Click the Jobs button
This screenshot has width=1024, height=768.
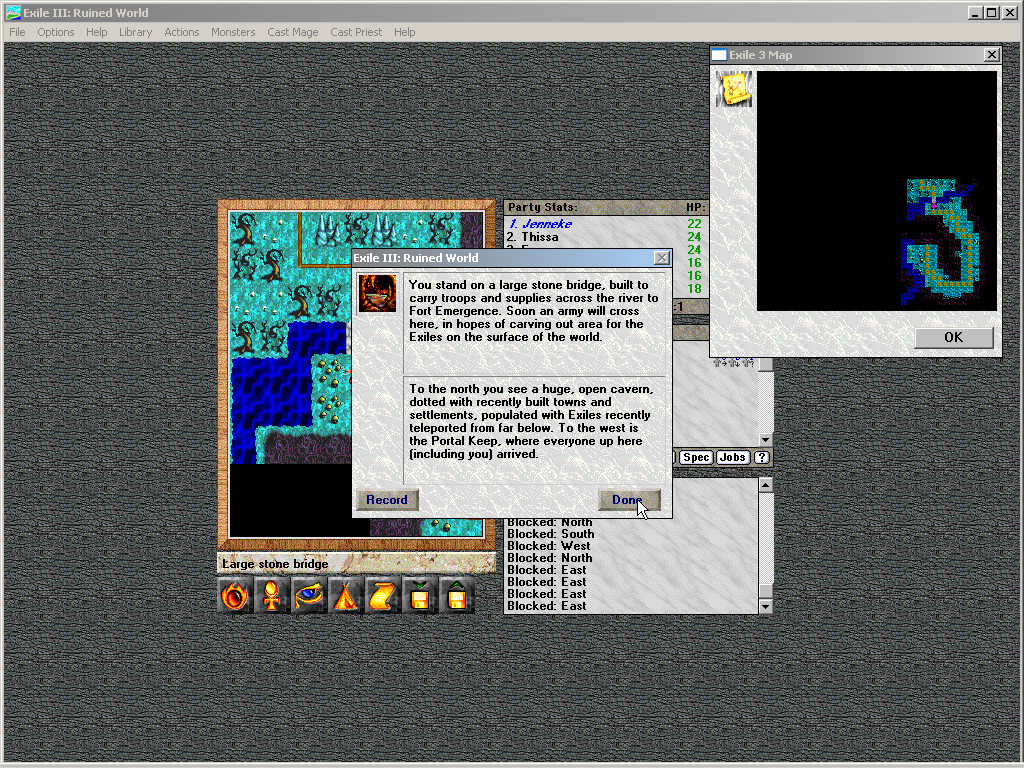tap(733, 457)
